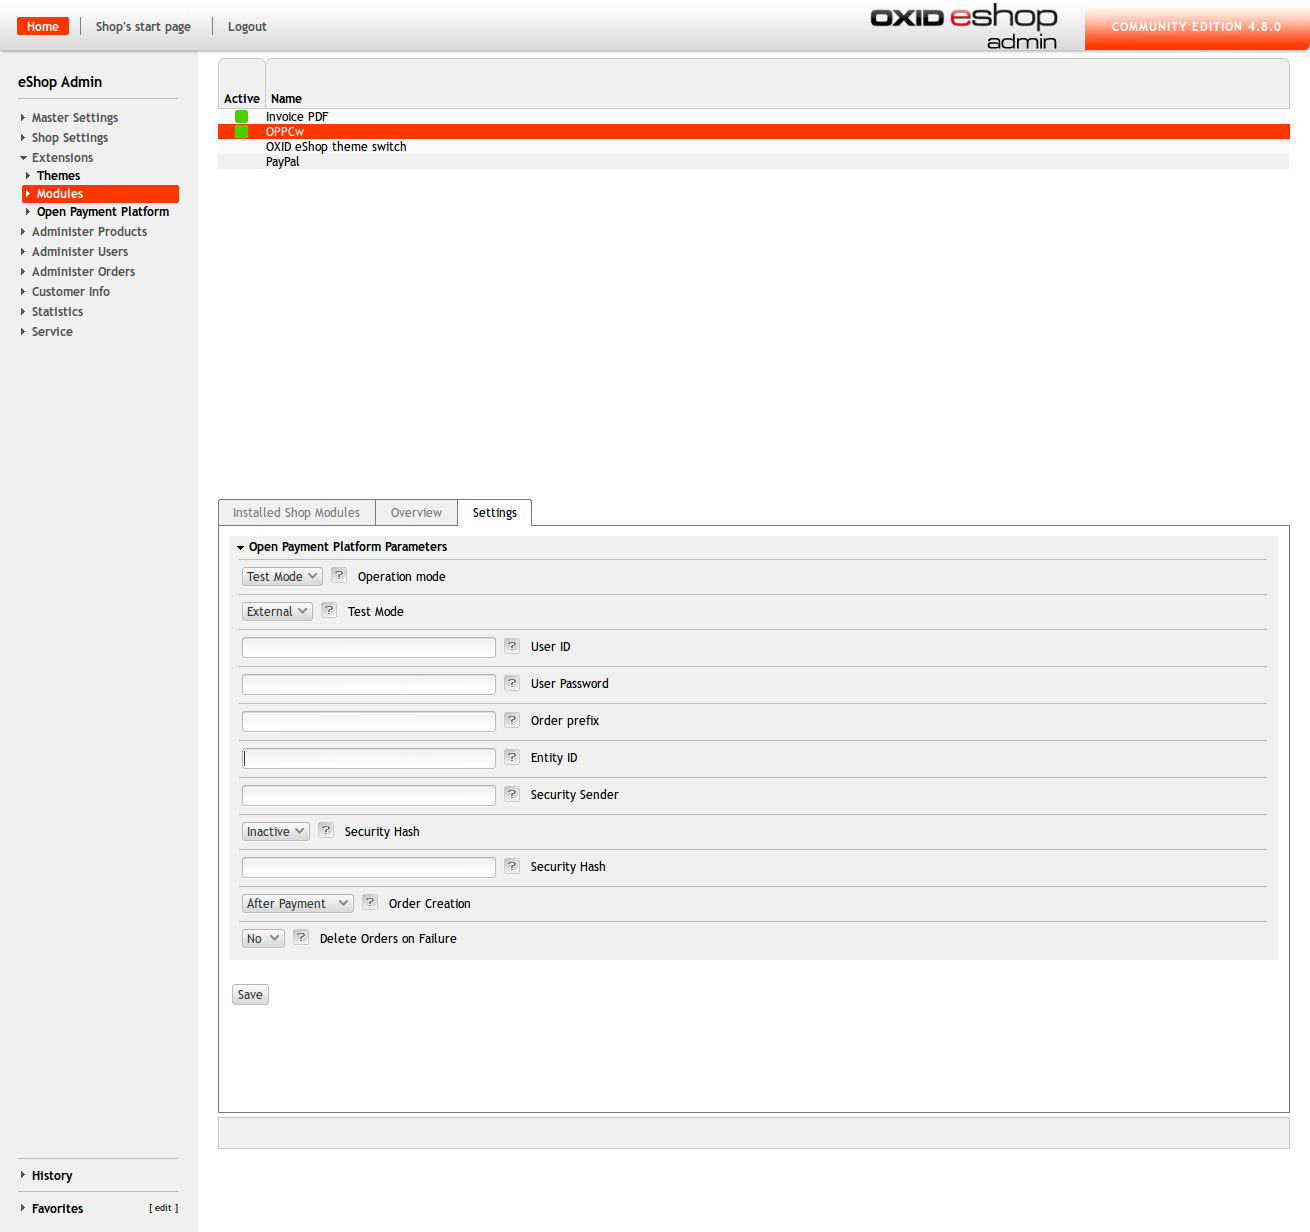The width and height of the screenshot is (1310, 1232).
Task: Click the Name column header
Action: click(286, 99)
